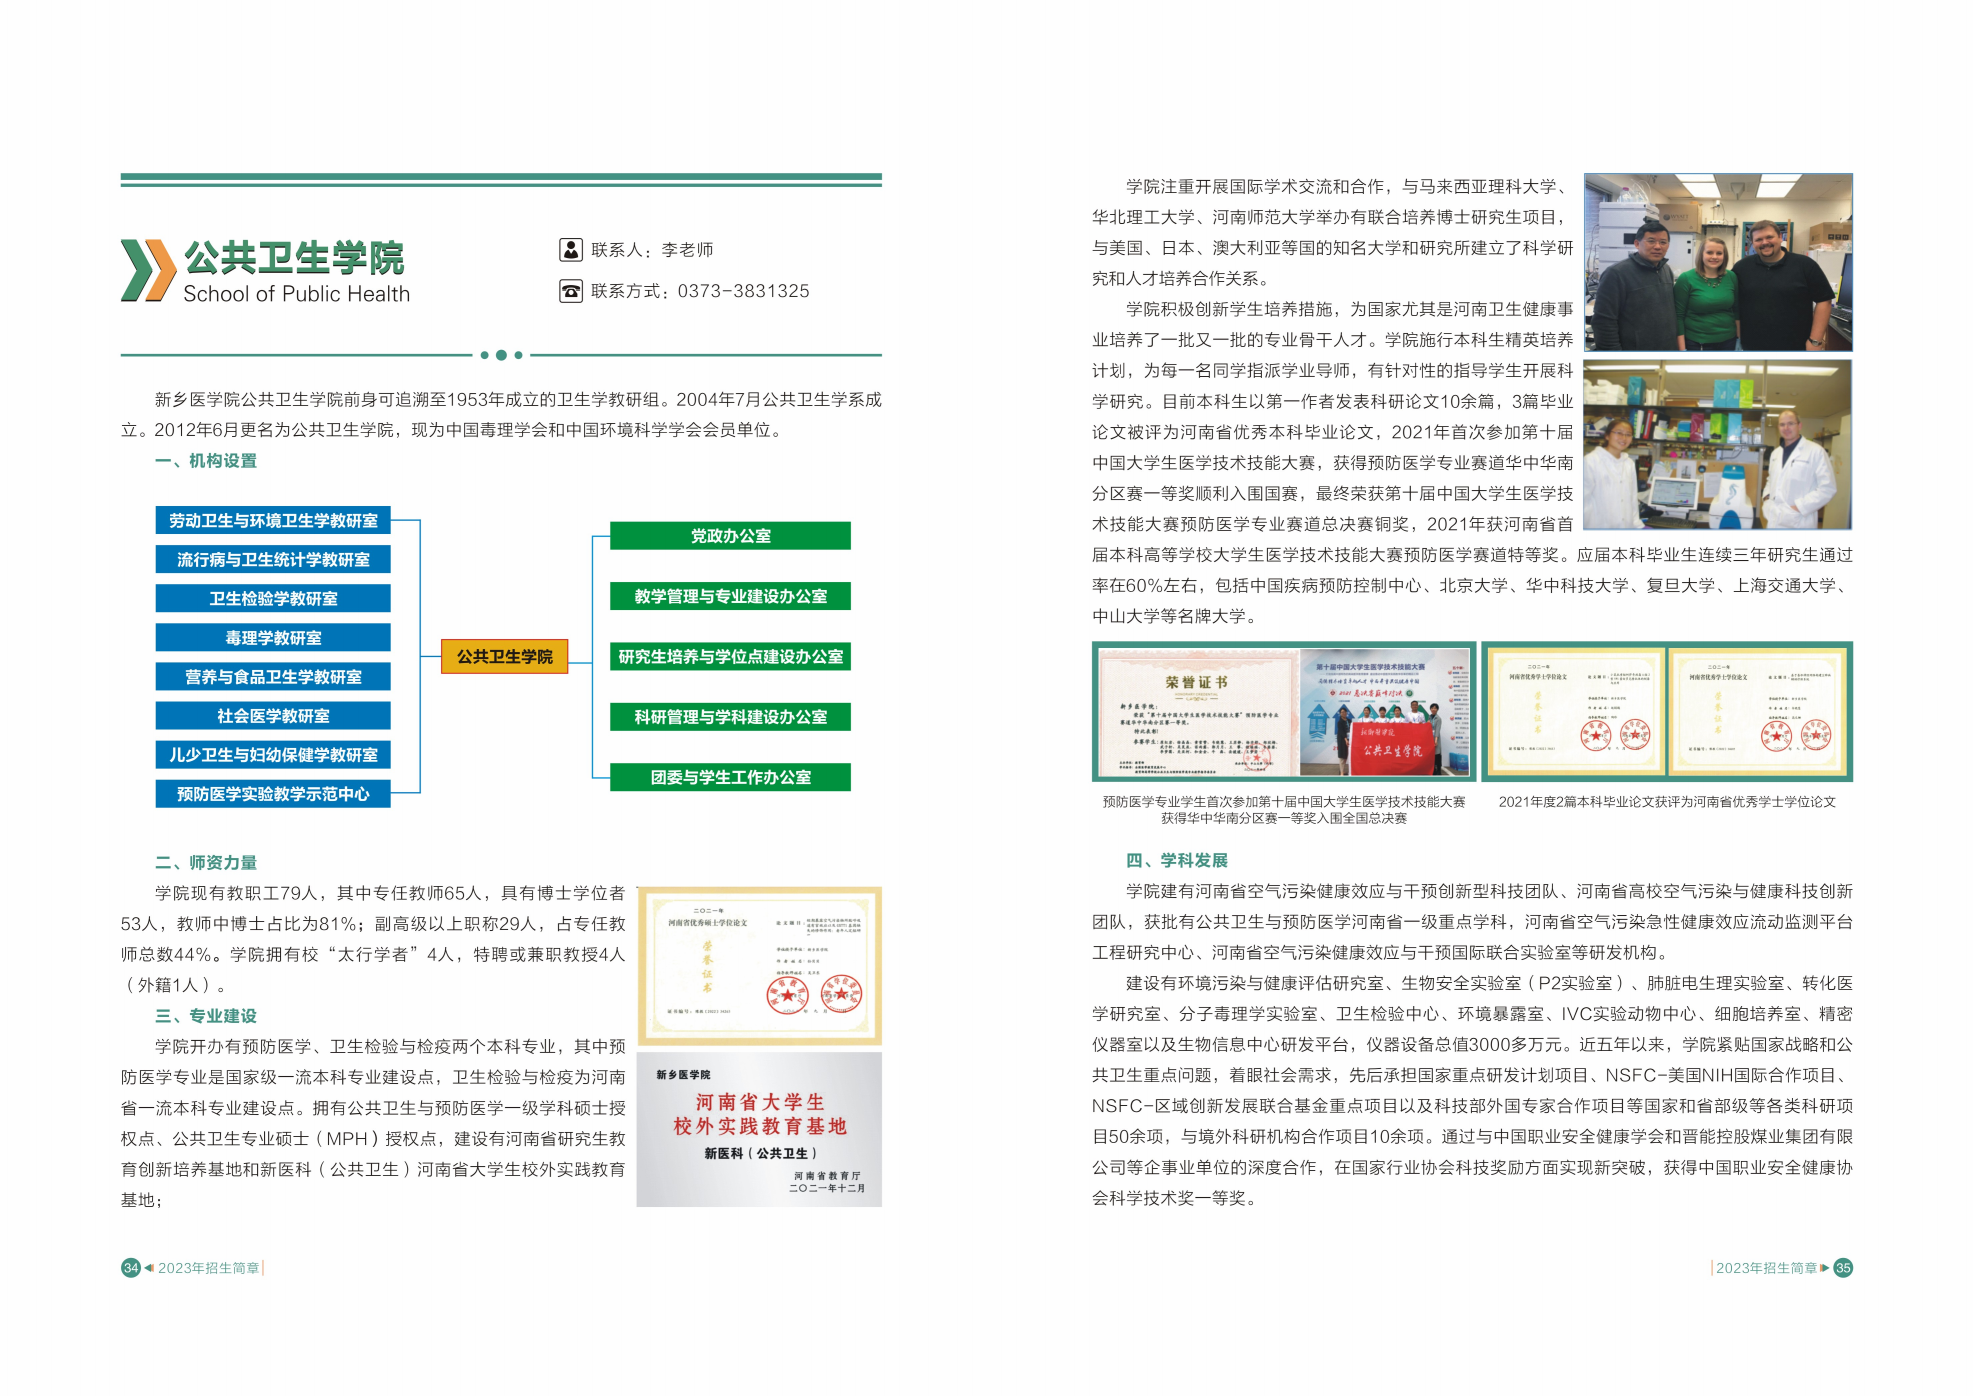Click the contact name 李老师
1974x1396 pixels.
coord(688,250)
